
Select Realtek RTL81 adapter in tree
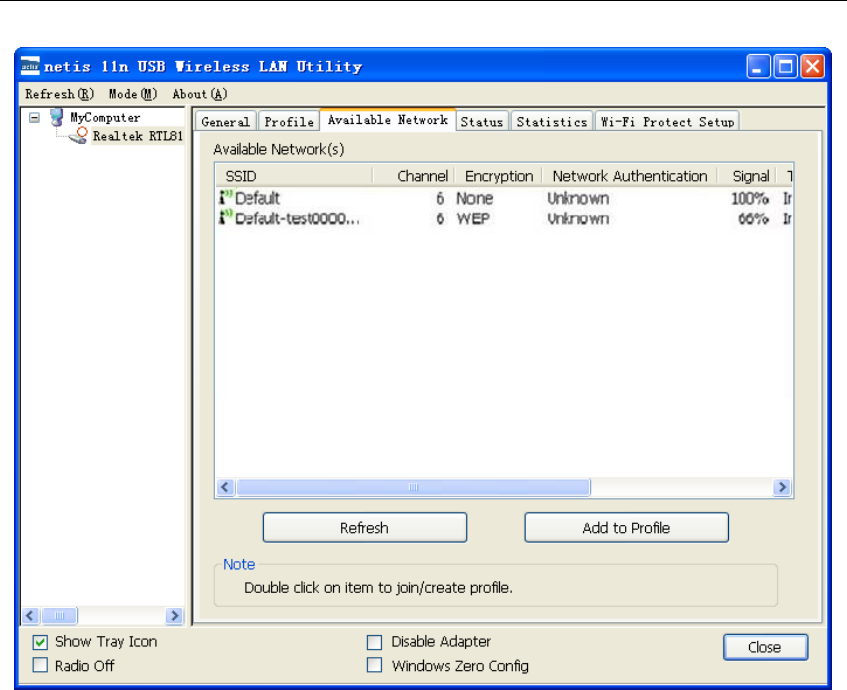(138, 136)
